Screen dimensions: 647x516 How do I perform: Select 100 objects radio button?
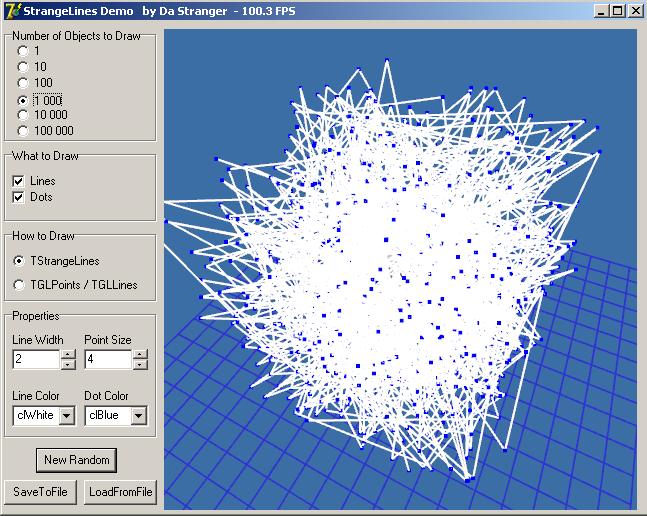23,83
